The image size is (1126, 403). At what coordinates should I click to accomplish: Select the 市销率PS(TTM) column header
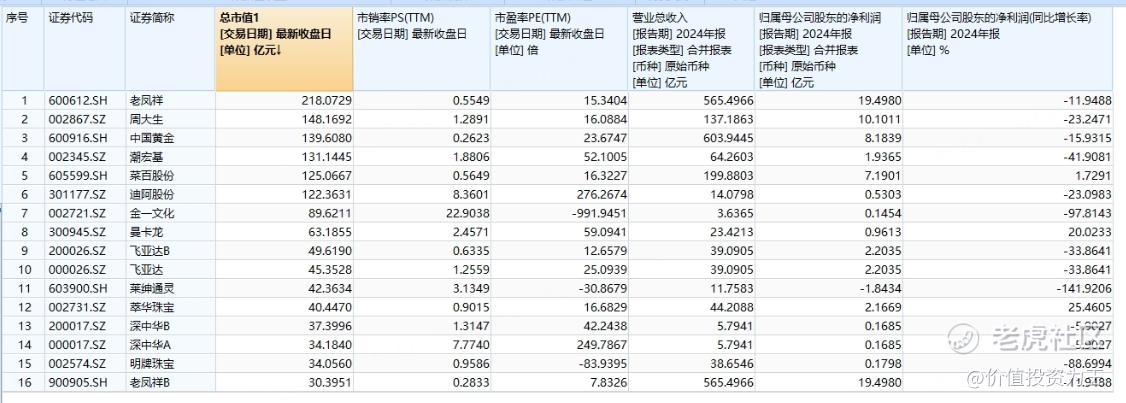[422, 50]
